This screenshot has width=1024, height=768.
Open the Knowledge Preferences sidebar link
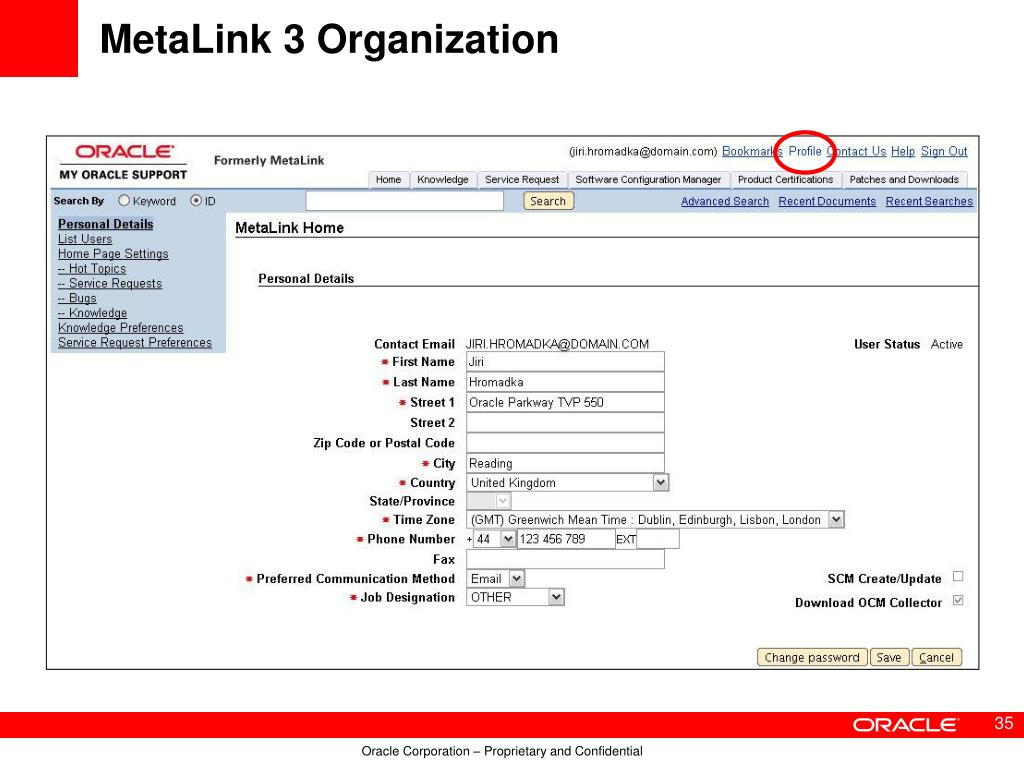[121, 328]
